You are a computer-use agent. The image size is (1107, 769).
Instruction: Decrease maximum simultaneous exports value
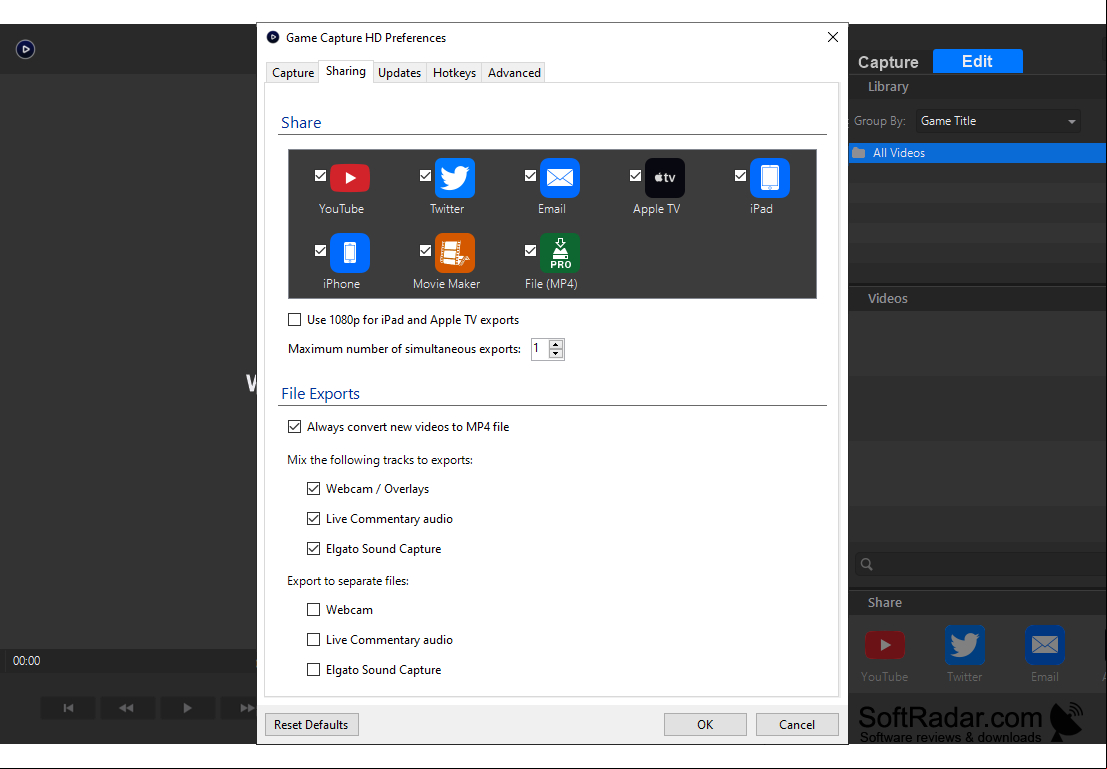pyautogui.click(x=556, y=353)
